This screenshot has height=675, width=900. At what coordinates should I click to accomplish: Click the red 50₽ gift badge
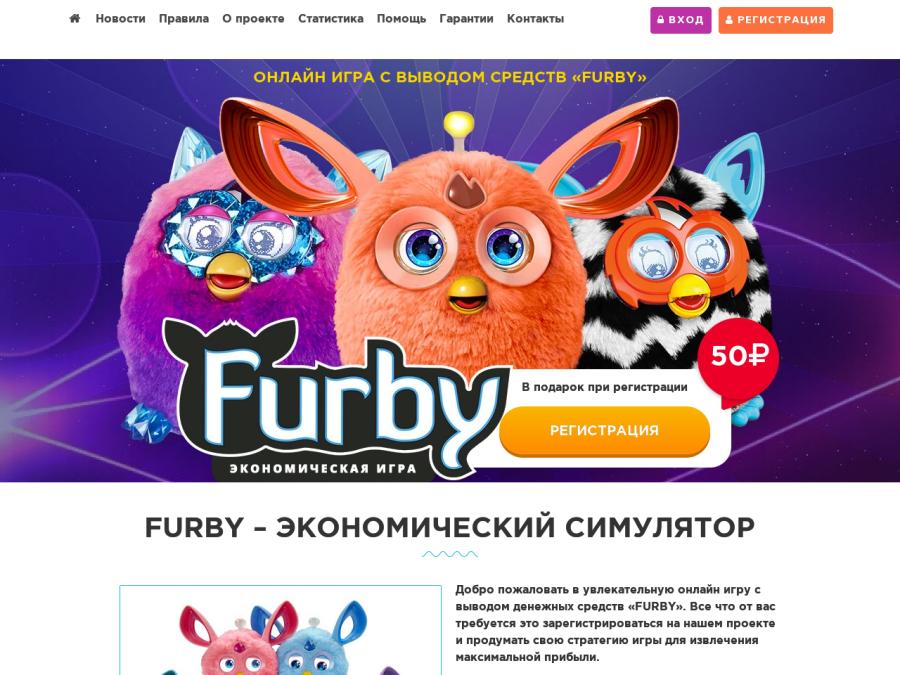[739, 356]
